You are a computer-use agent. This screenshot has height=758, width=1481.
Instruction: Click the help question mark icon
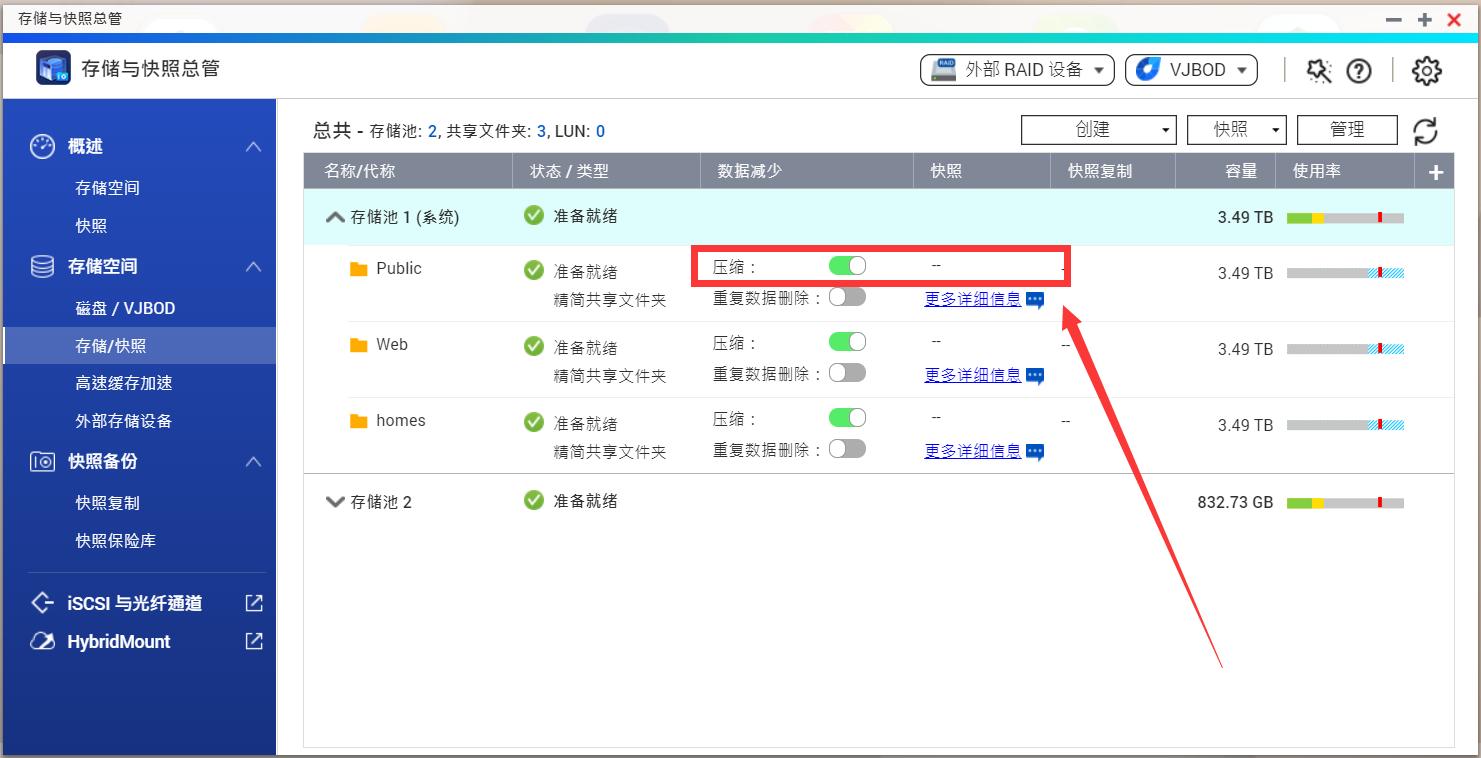pos(1360,70)
